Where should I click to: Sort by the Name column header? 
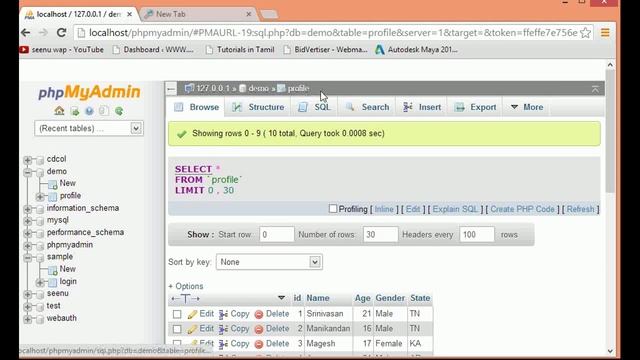click(318, 298)
